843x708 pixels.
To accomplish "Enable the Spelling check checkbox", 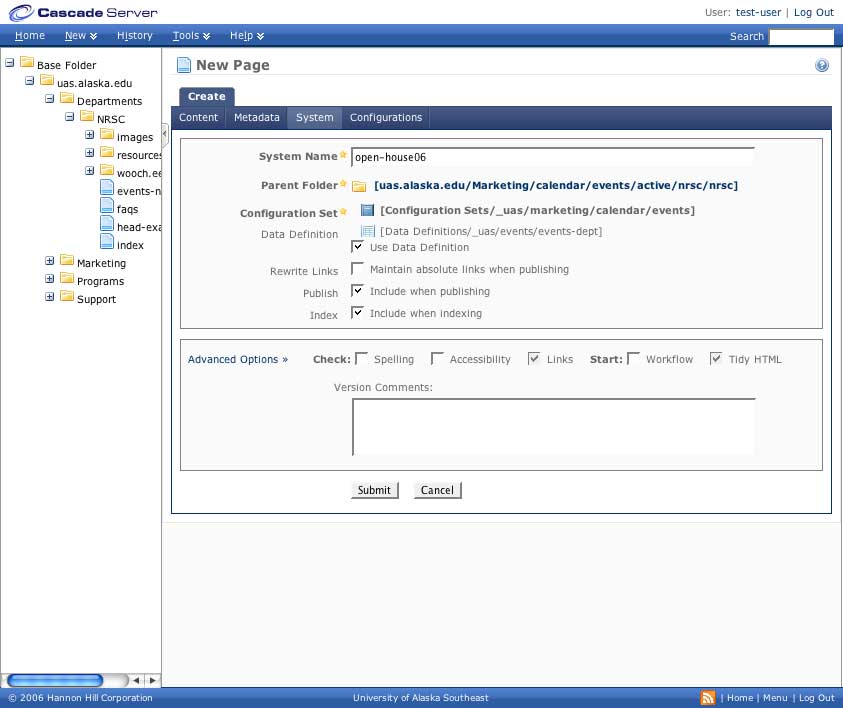I will [362, 359].
